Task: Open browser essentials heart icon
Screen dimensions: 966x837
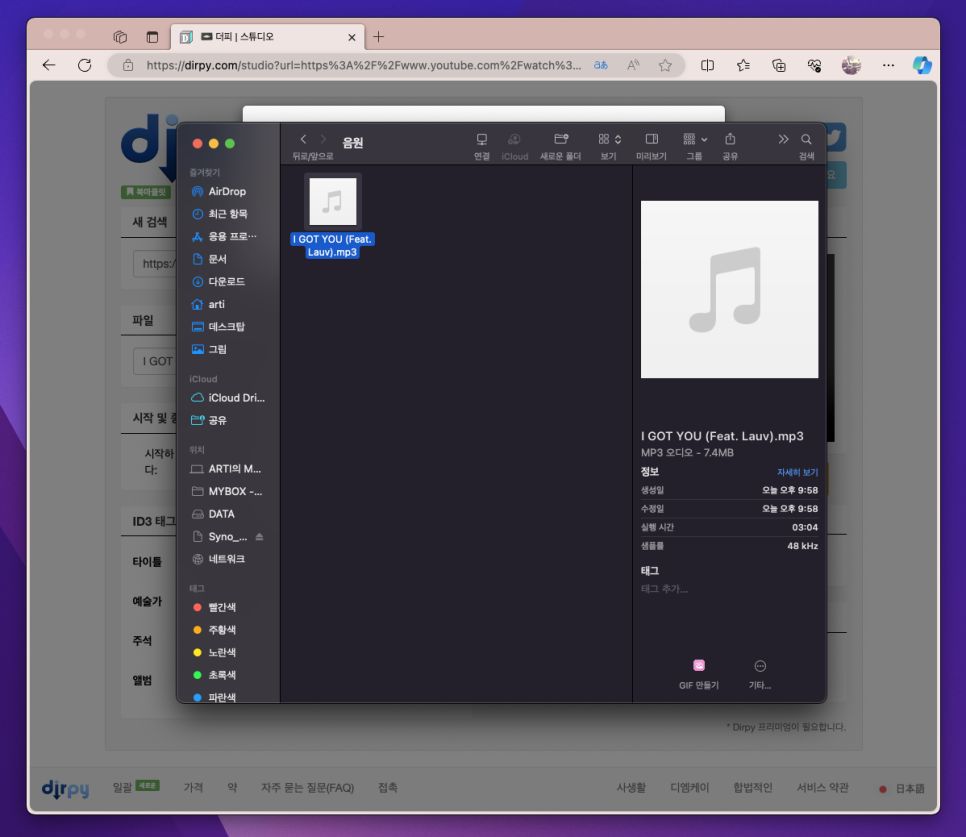Action: coord(814,65)
